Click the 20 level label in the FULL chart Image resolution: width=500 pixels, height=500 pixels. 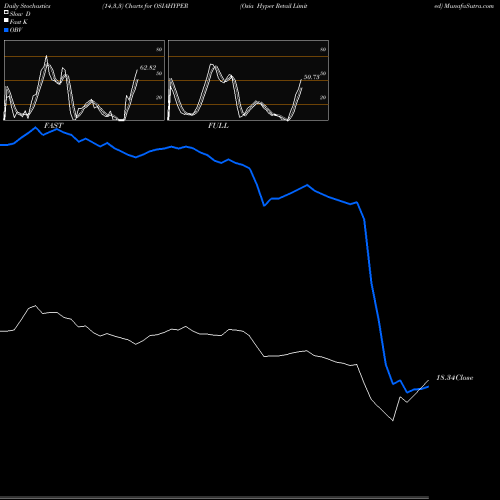pyautogui.click(x=323, y=97)
